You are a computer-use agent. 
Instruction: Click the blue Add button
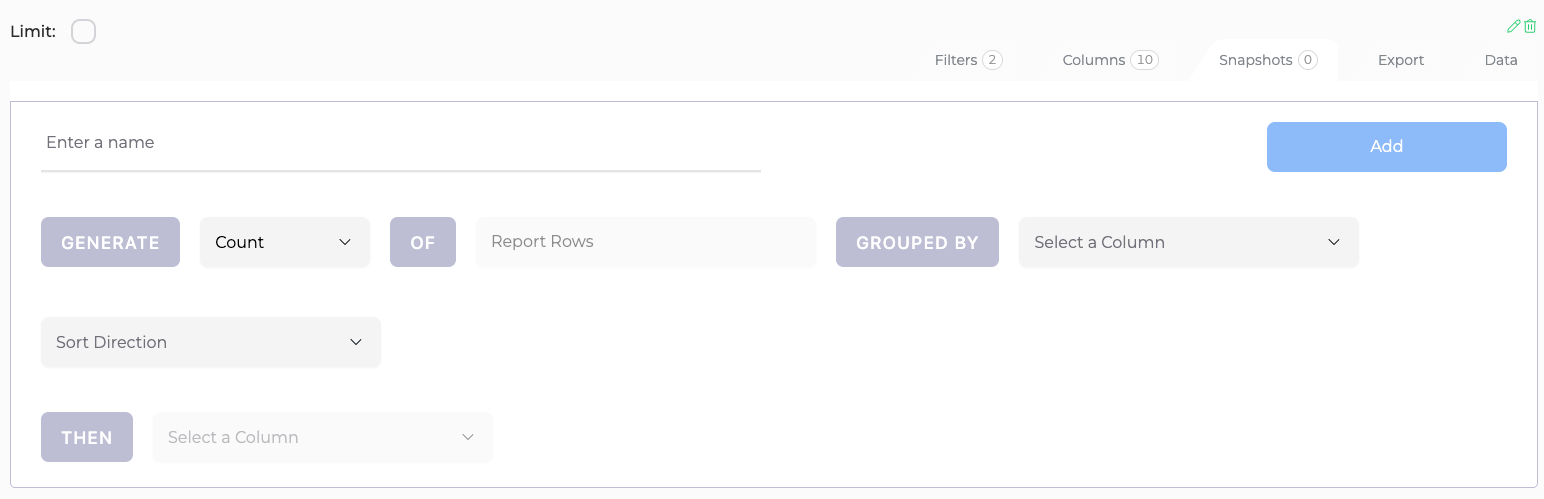pos(1387,147)
